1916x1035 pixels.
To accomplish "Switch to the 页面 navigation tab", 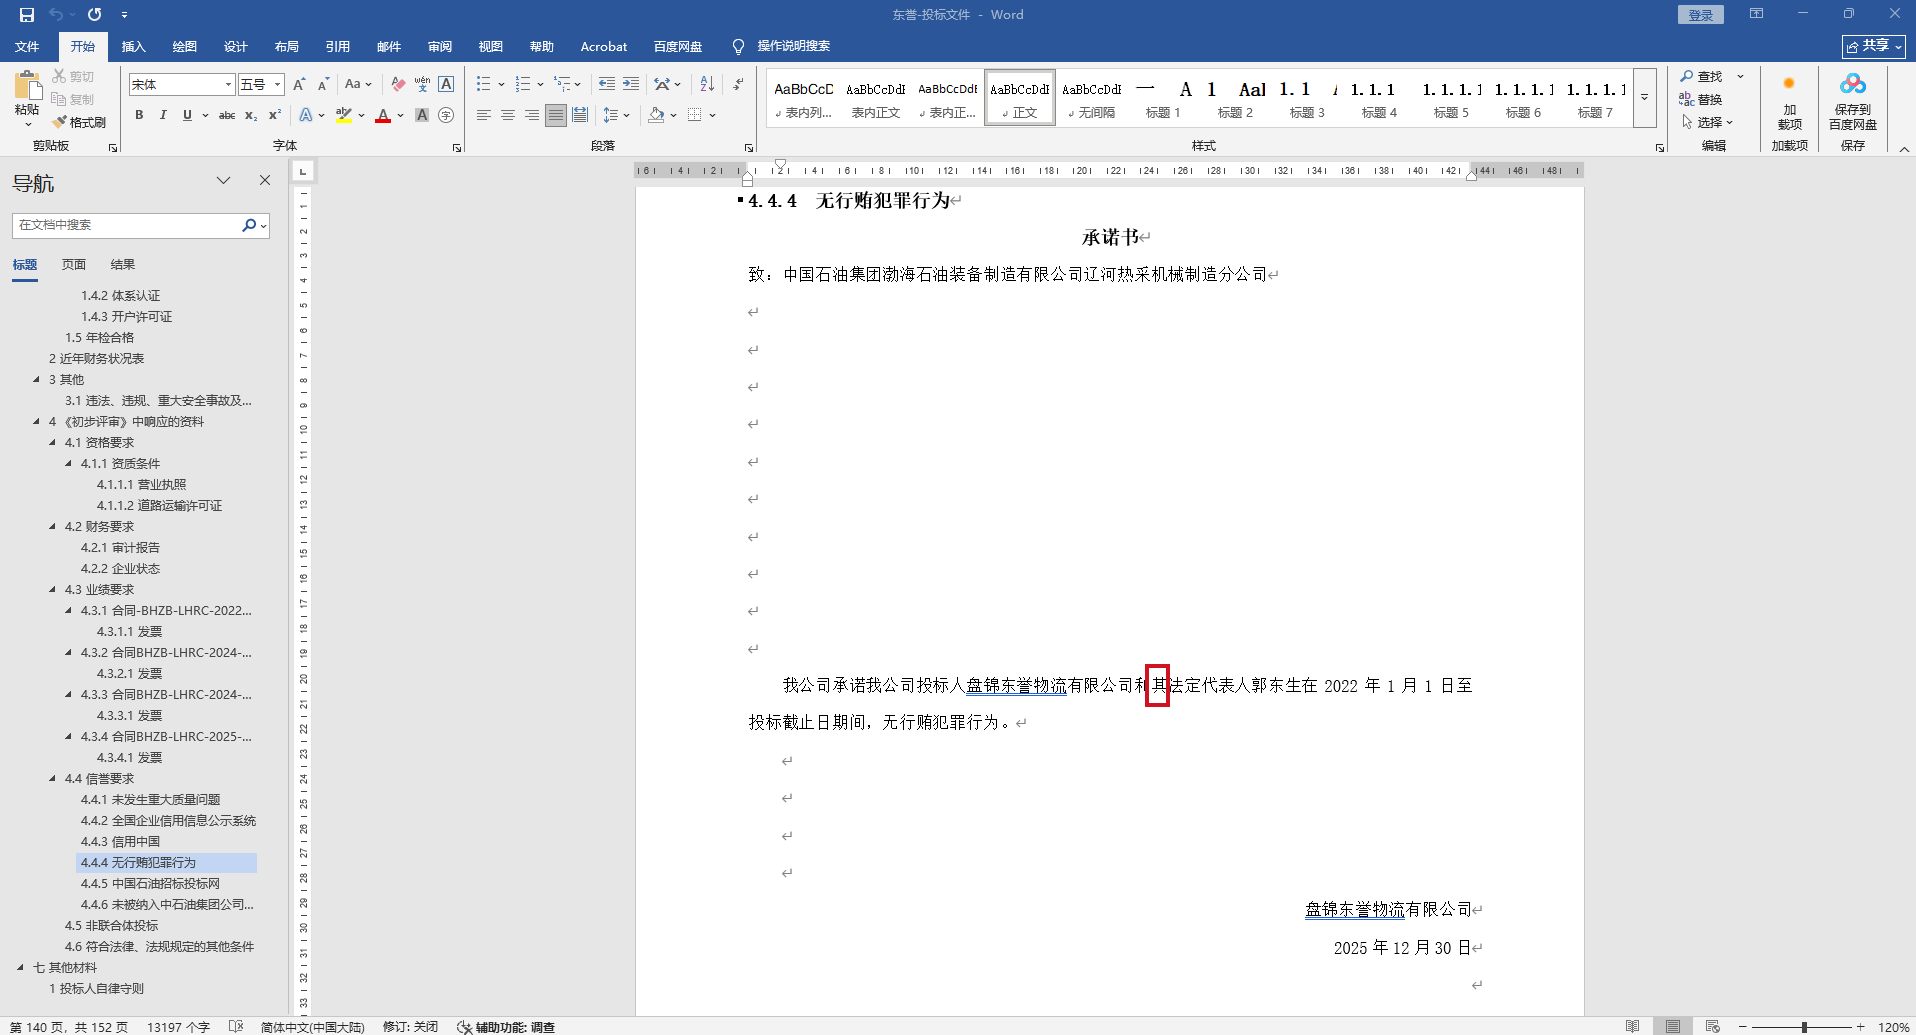I will coord(74,264).
